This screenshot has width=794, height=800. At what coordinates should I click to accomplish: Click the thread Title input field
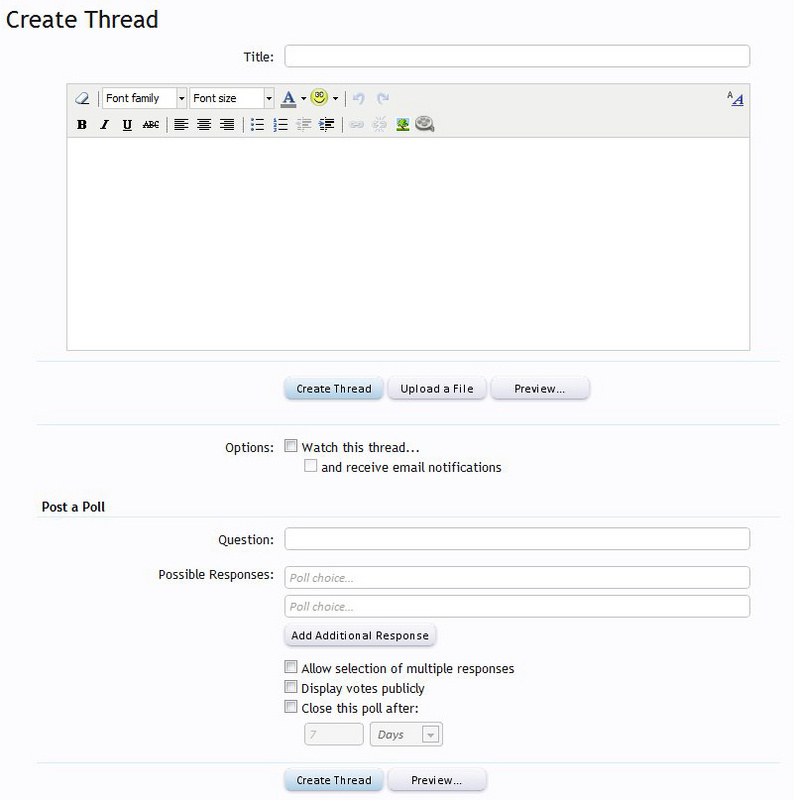pos(517,56)
